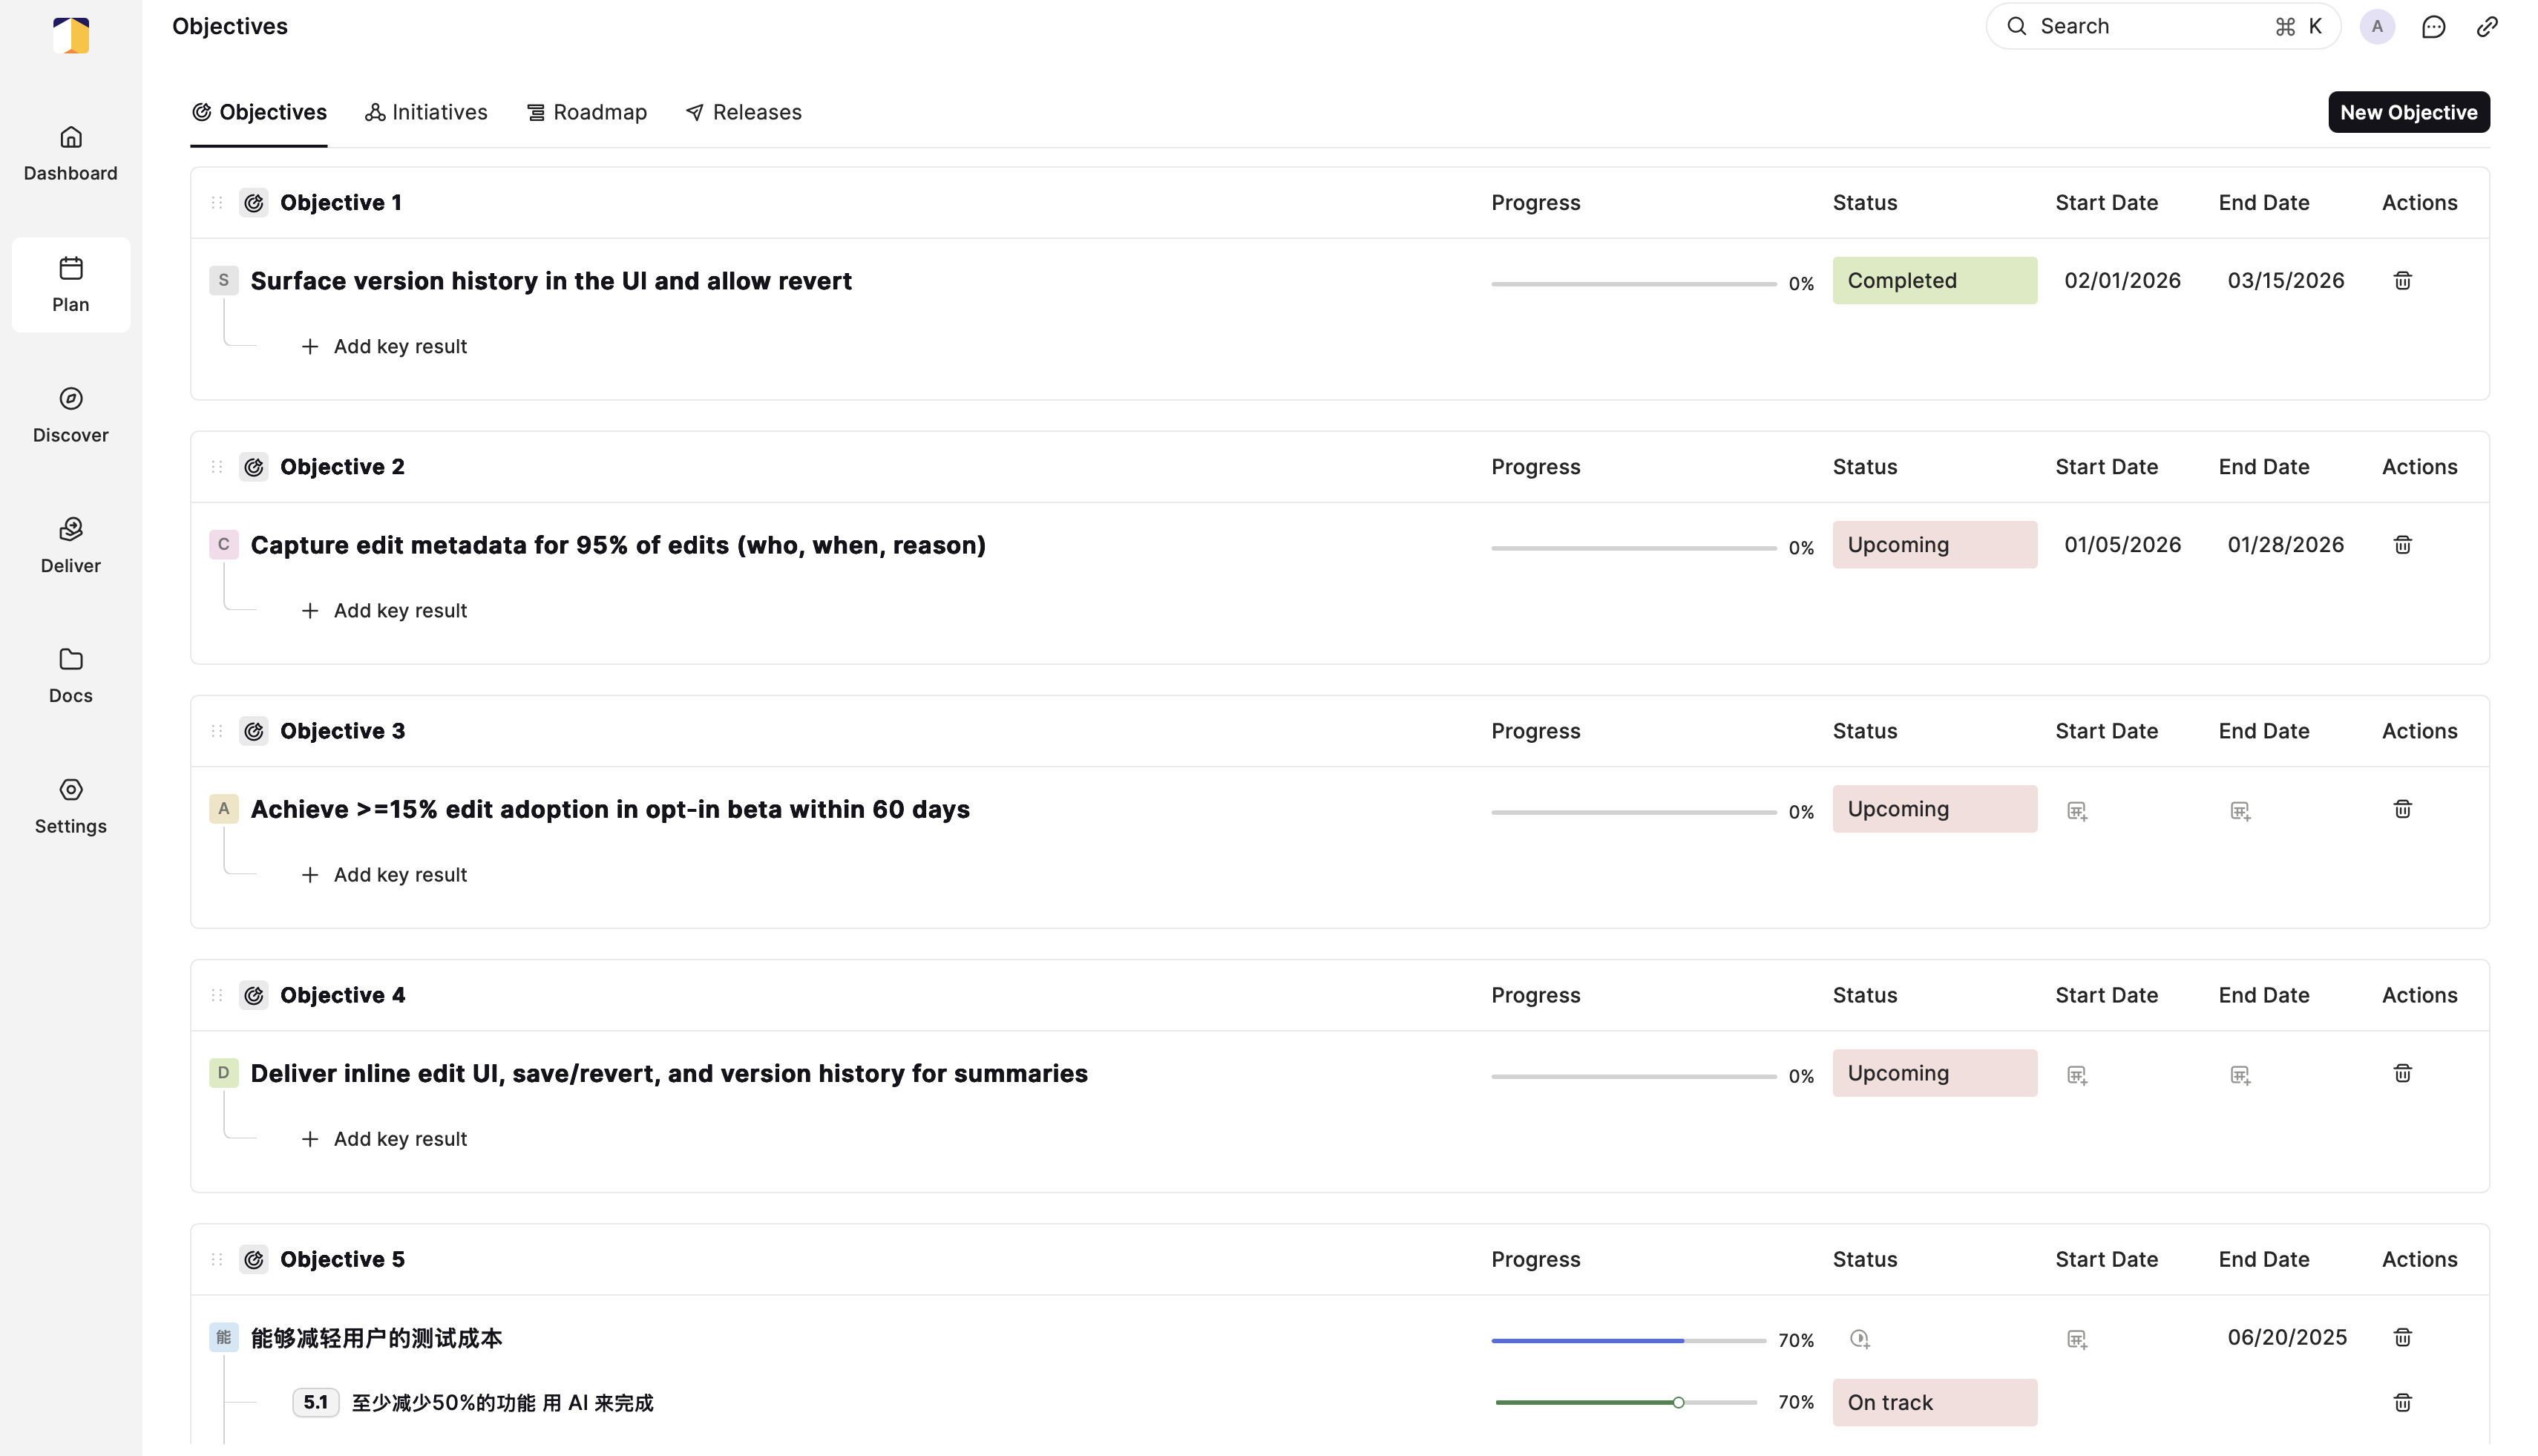This screenshot has height=1456, width=2538.
Task: Open the chat messages icon
Action: pyautogui.click(x=2433, y=27)
